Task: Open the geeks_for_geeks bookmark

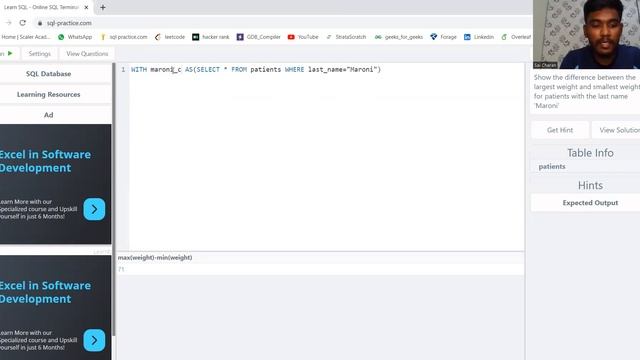Action: [399, 37]
